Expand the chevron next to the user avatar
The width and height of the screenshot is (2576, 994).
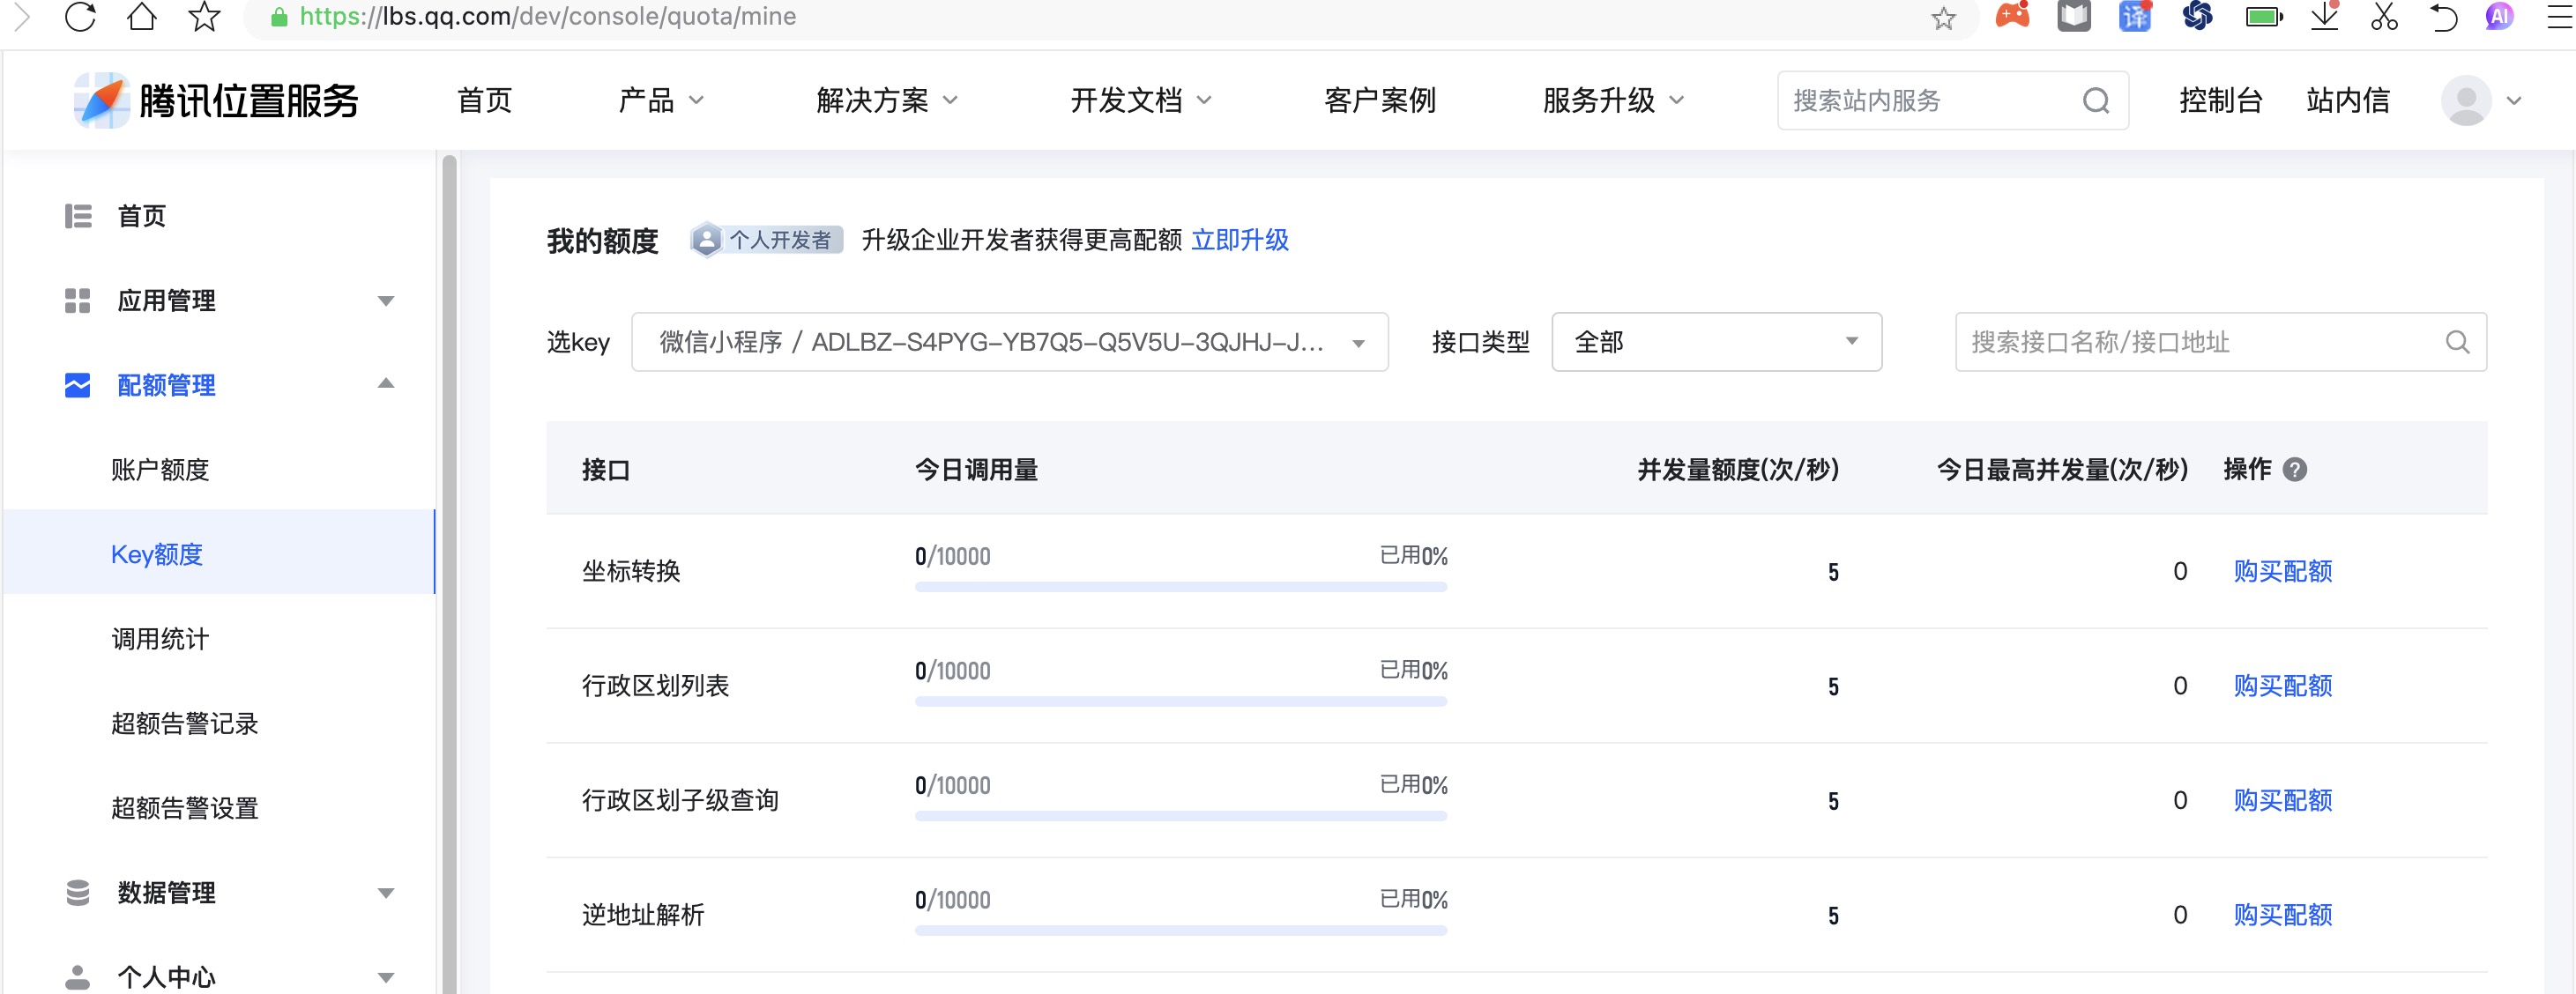(2514, 101)
